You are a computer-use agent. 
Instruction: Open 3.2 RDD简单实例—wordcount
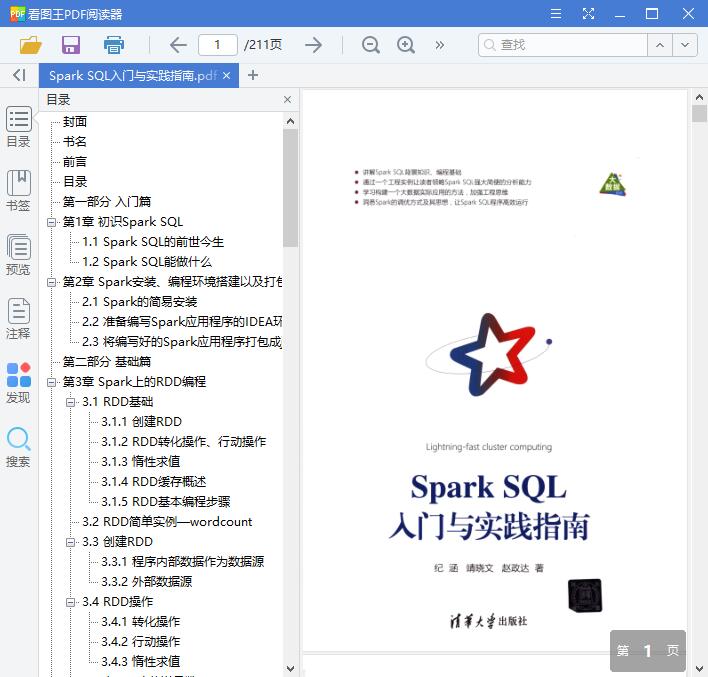pyautogui.click(x=167, y=522)
